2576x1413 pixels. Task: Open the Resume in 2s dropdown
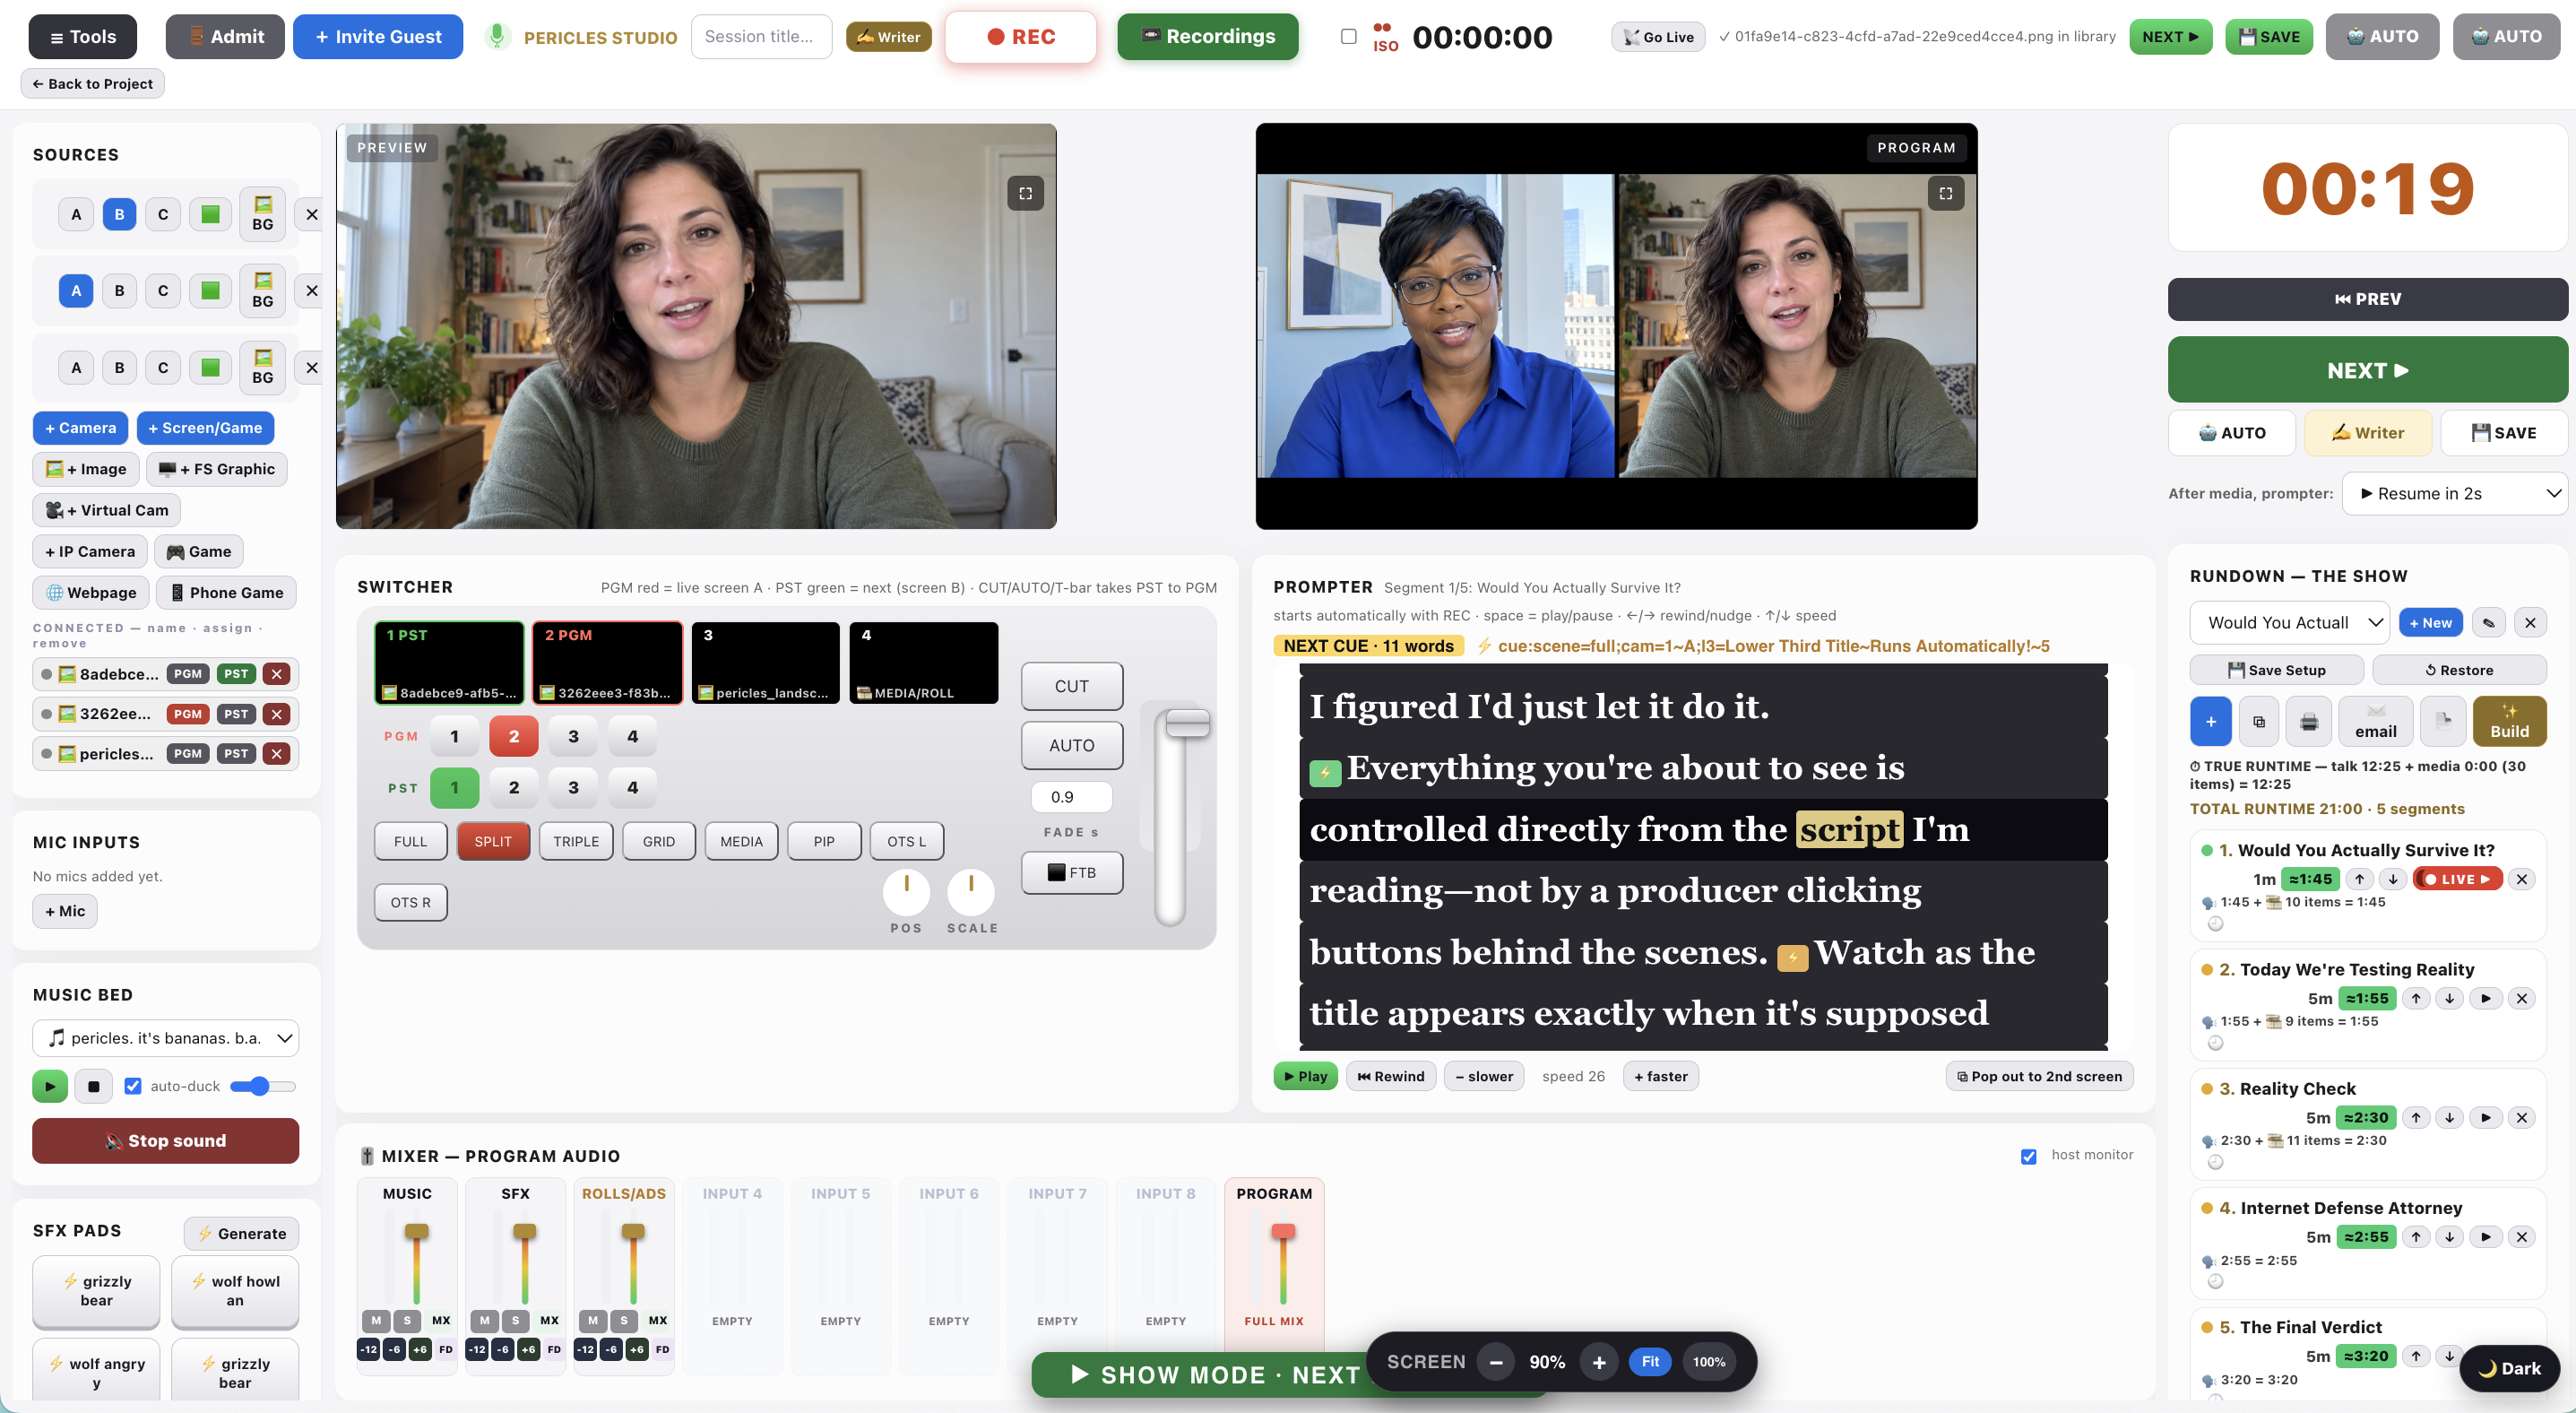pyautogui.click(x=2454, y=493)
